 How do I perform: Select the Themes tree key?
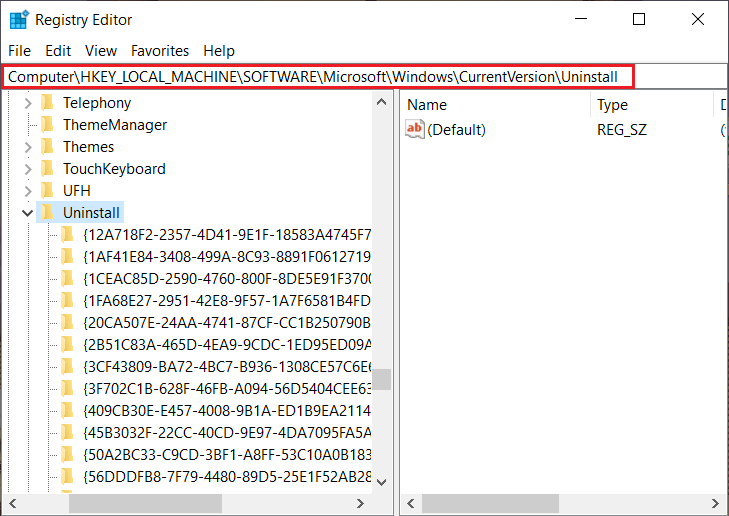88,146
